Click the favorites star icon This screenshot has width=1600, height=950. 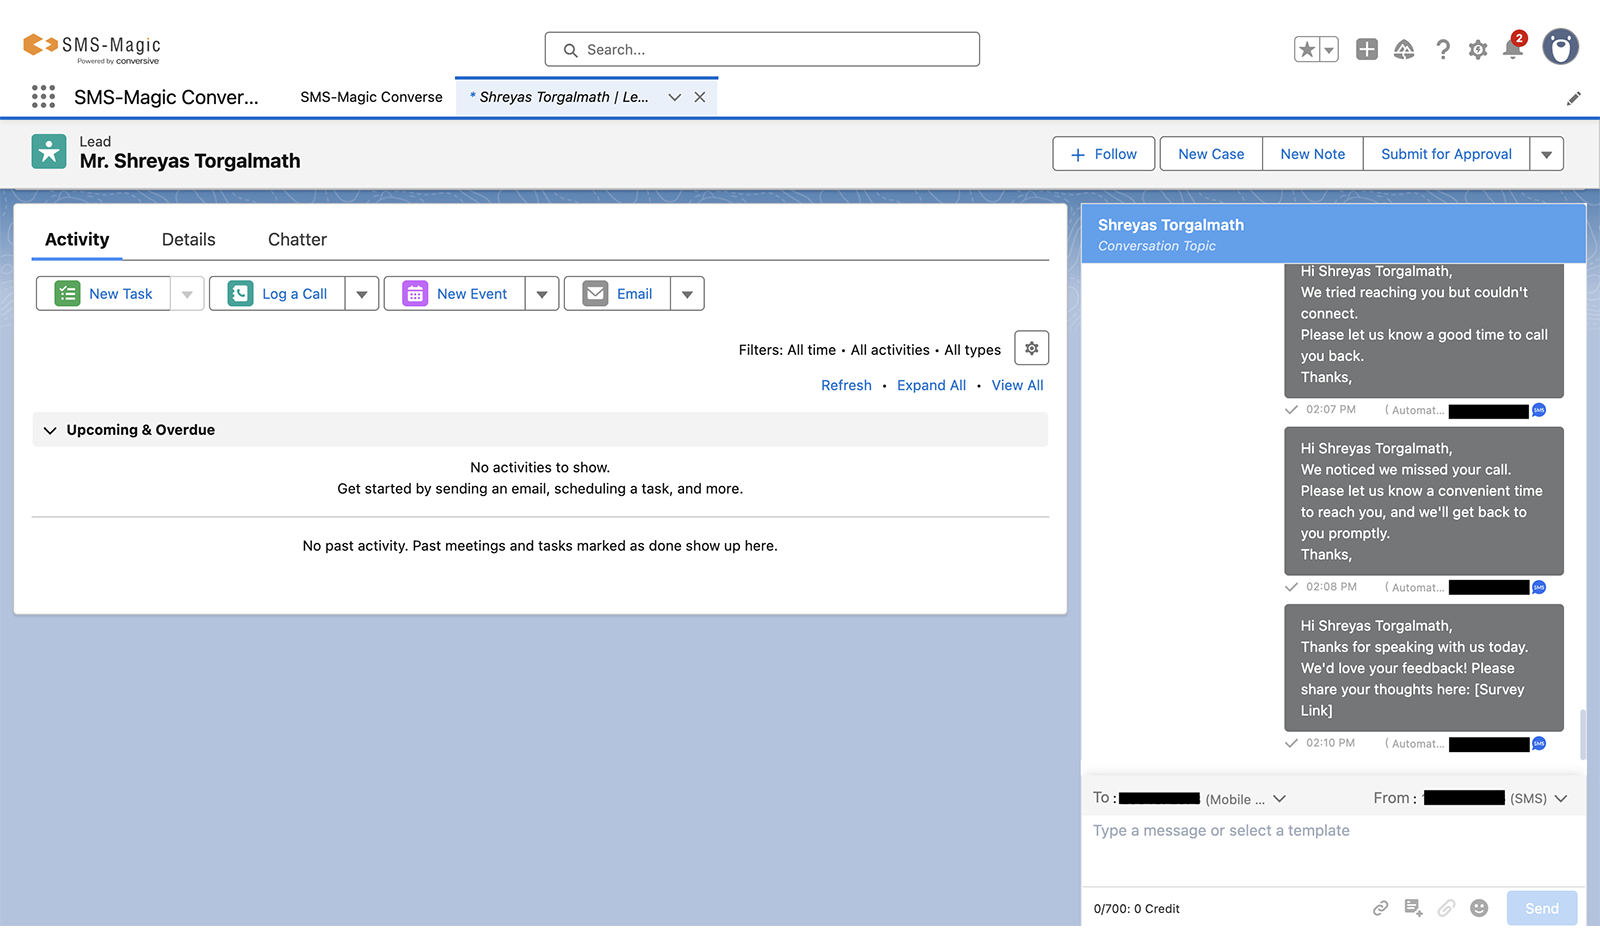click(1306, 49)
